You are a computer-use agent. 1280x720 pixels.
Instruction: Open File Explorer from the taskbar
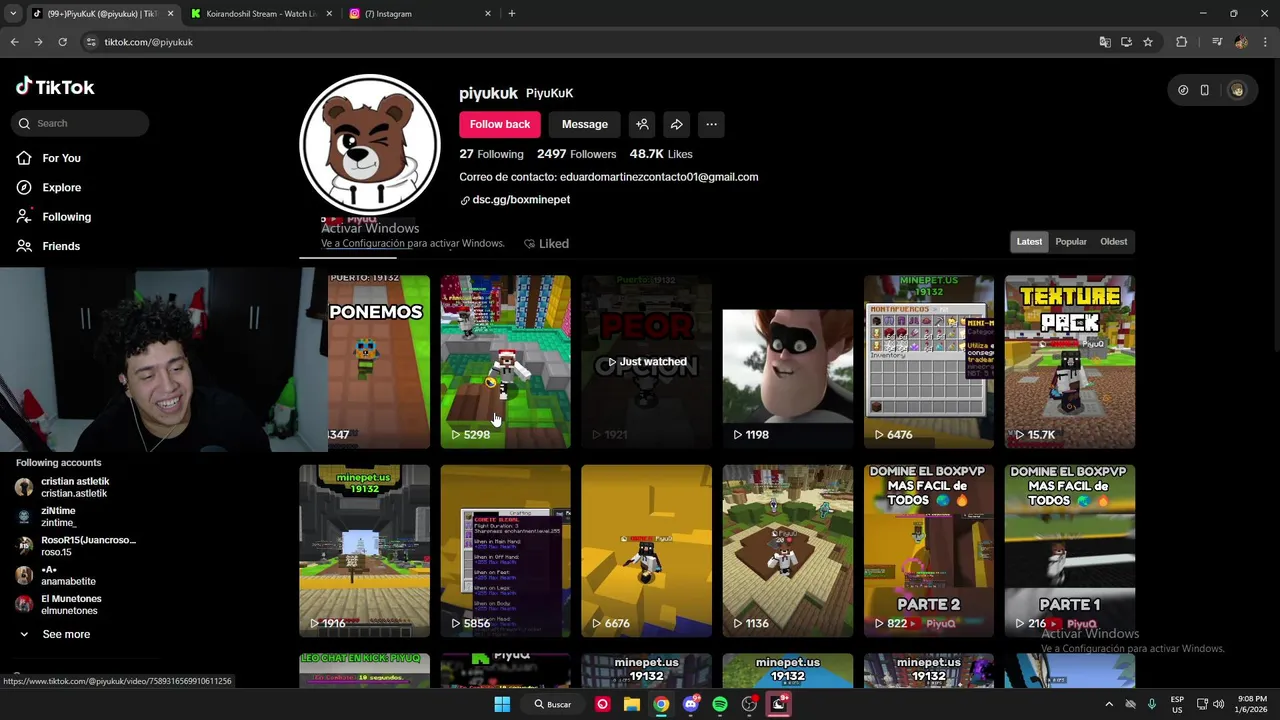click(x=632, y=704)
